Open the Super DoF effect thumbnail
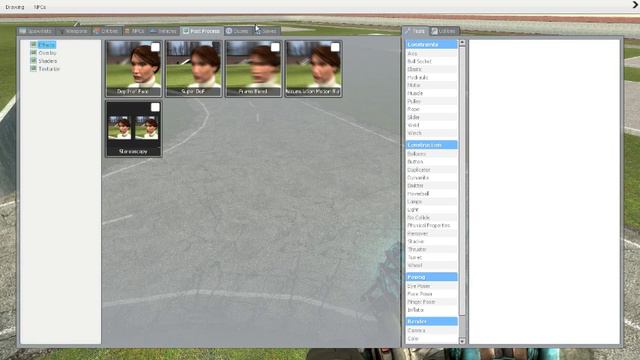This screenshot has width=640, height=360. coord(193,69)
